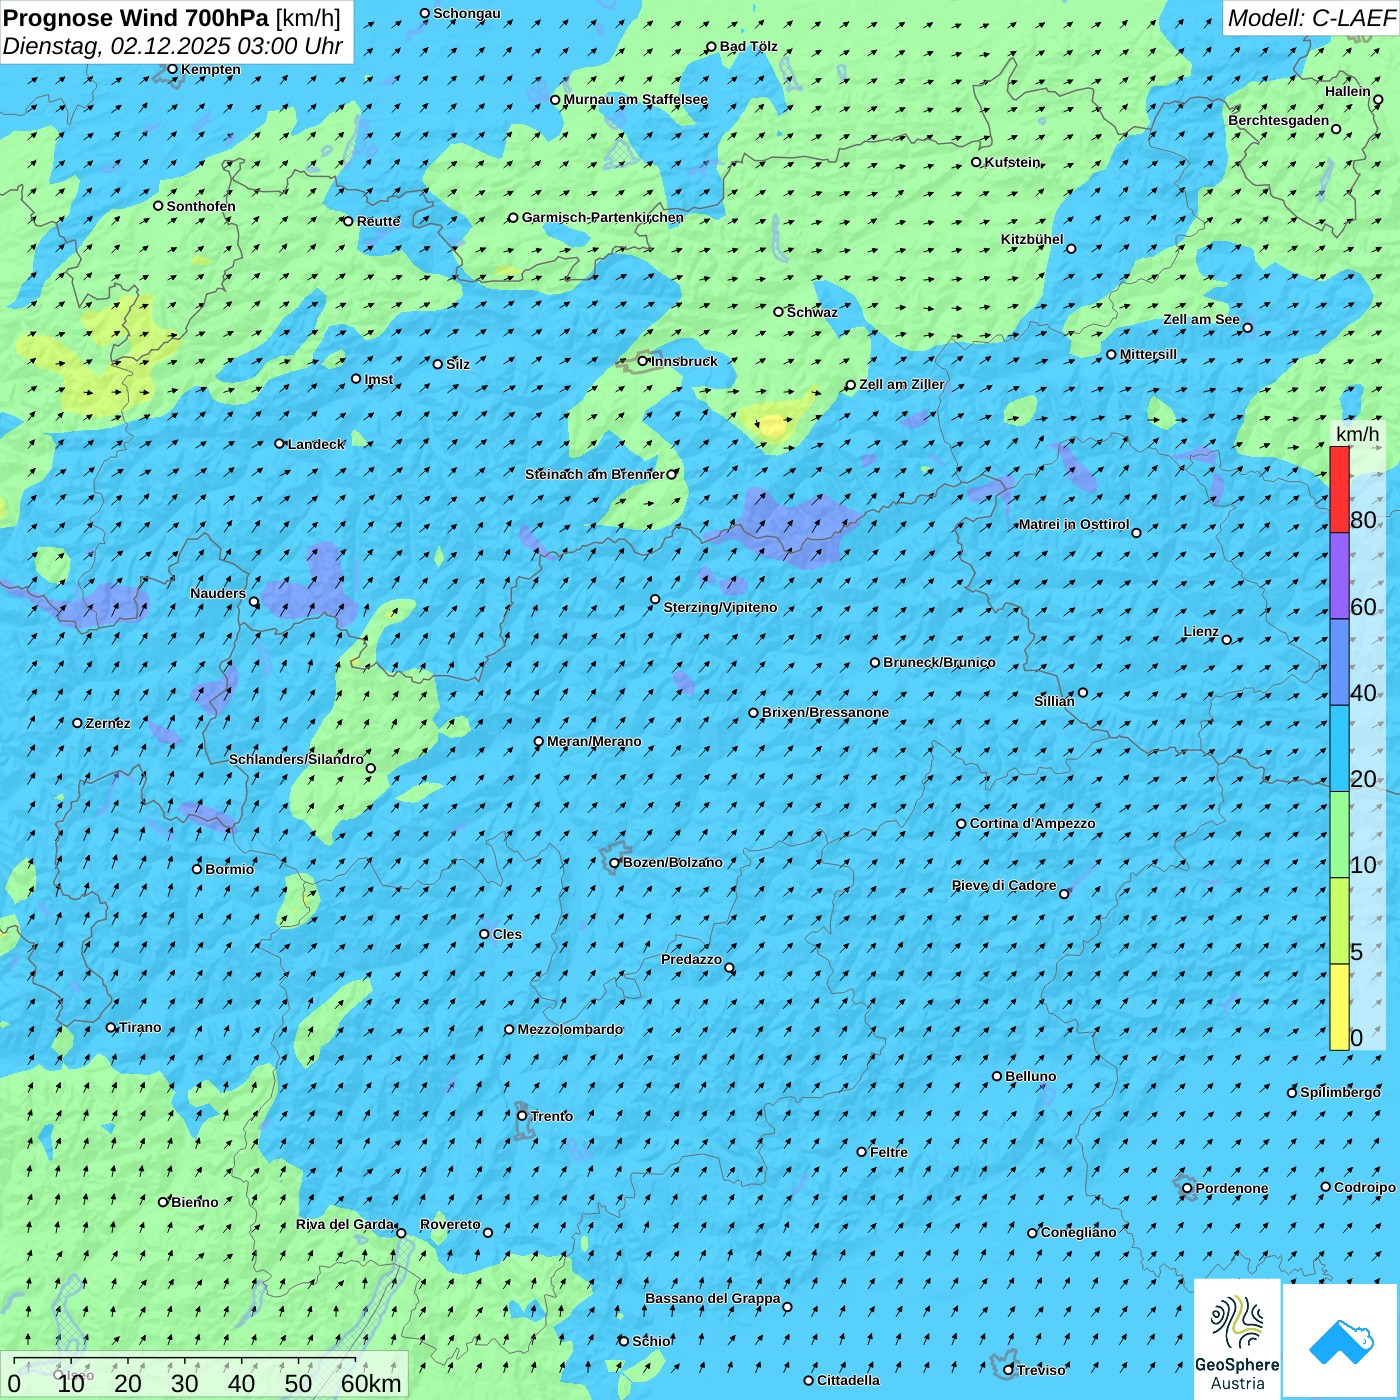Click the Berchtesgaden label
This screenshot has width=1400, height=1400.
1279,120
